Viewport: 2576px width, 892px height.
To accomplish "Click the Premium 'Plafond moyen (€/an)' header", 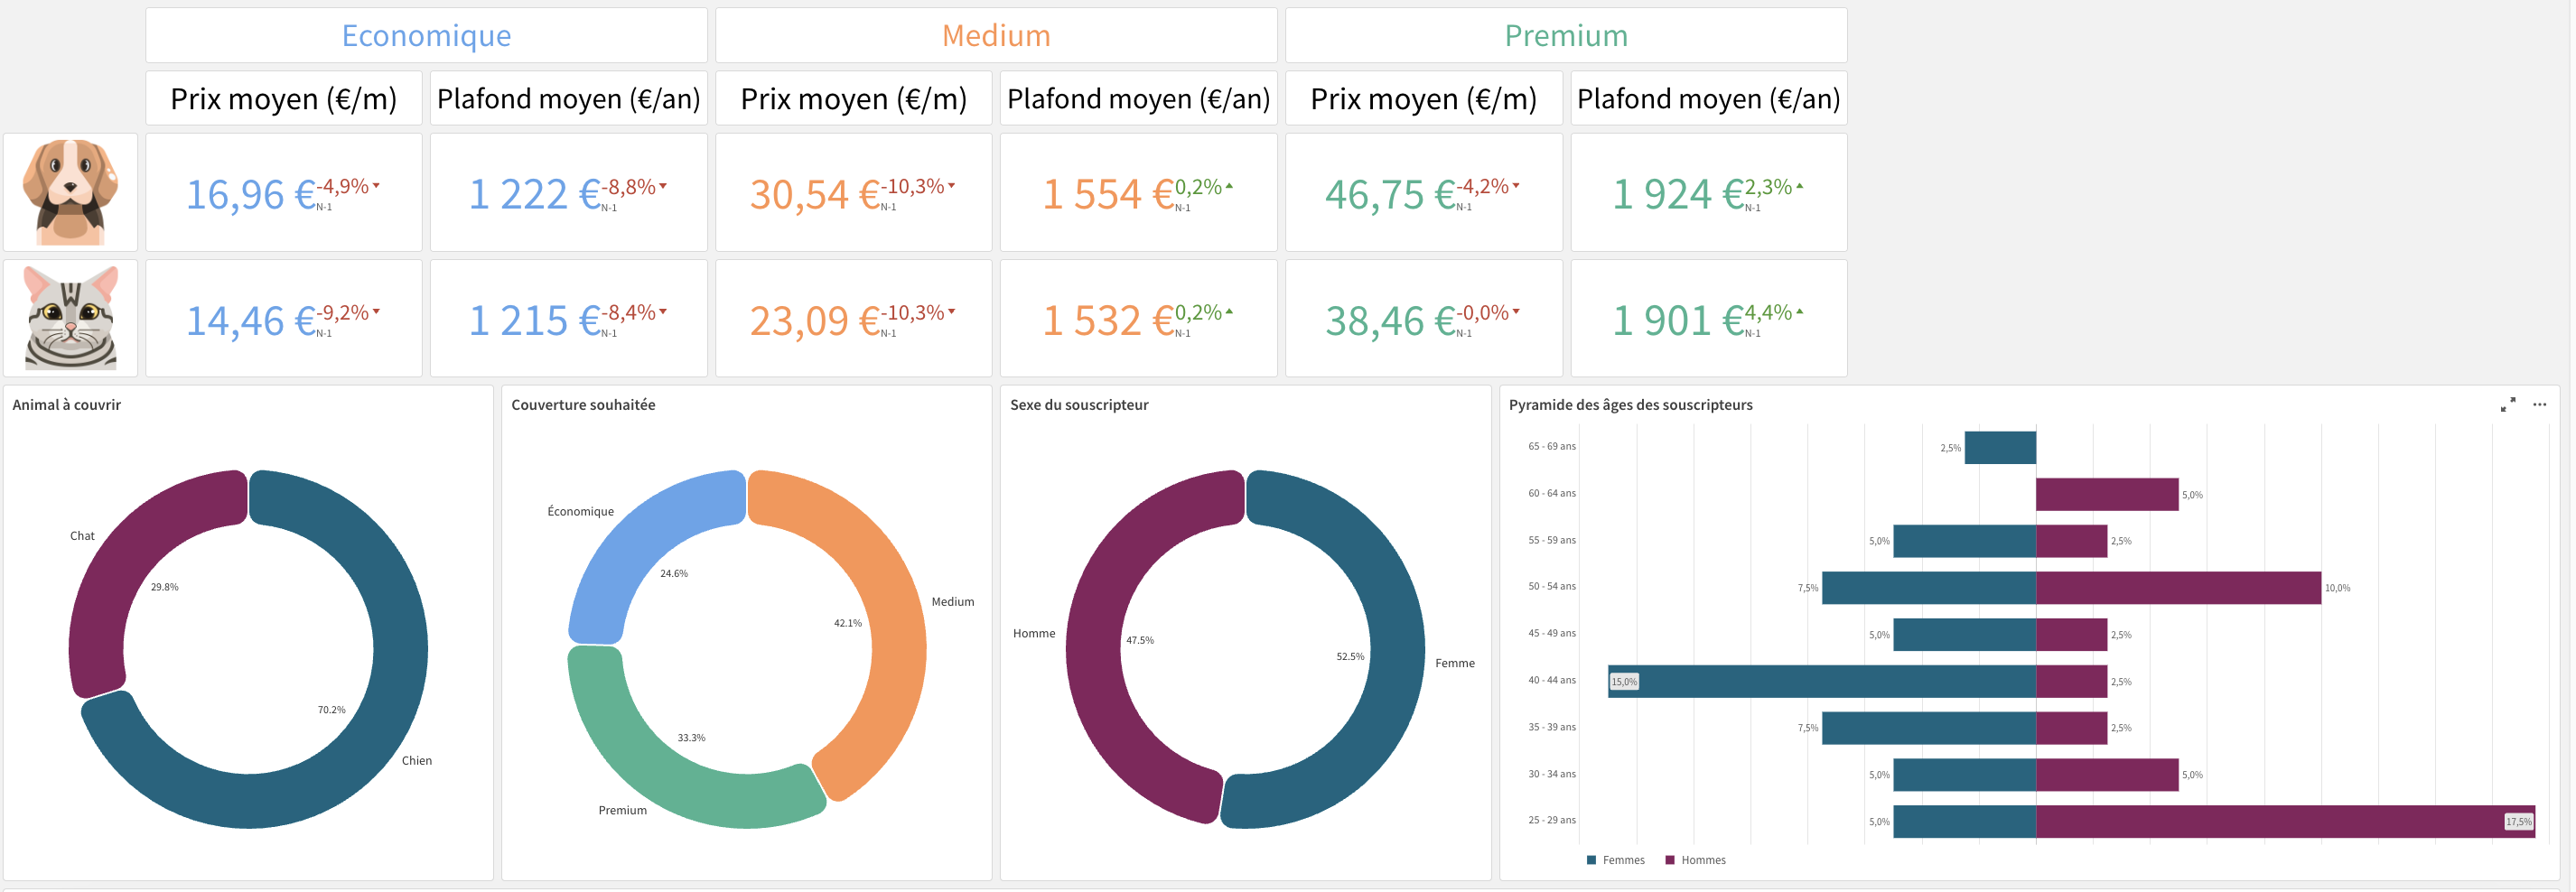I will click(x=1709, y=98).
